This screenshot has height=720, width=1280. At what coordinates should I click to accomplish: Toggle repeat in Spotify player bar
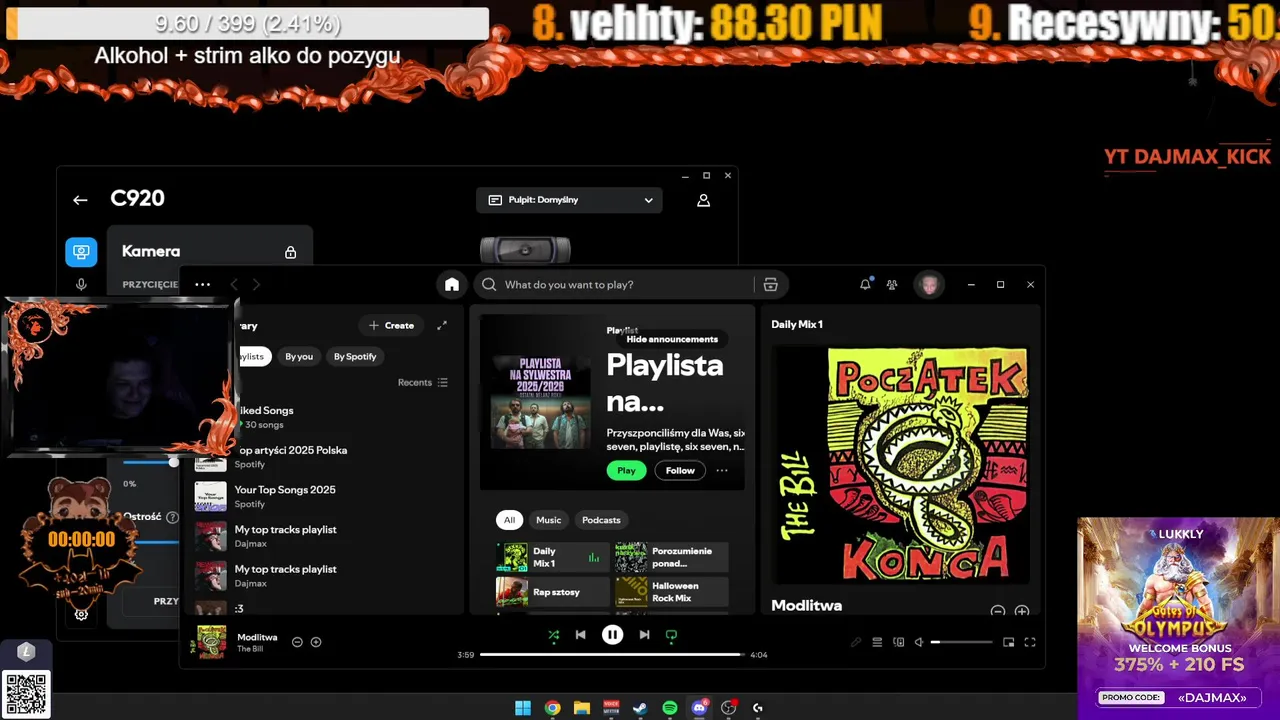671,635
